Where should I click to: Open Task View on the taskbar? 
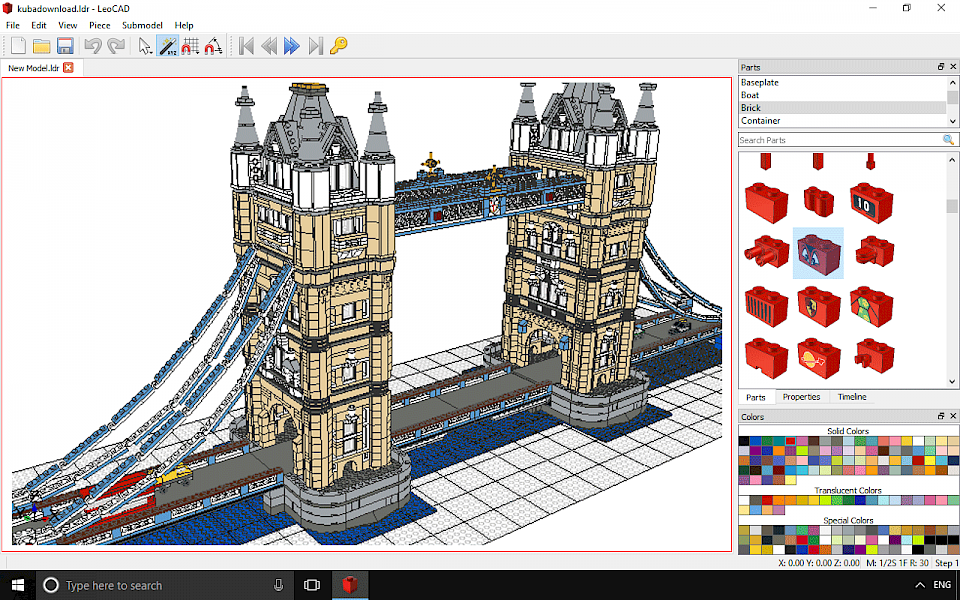(x=312, y=585)
